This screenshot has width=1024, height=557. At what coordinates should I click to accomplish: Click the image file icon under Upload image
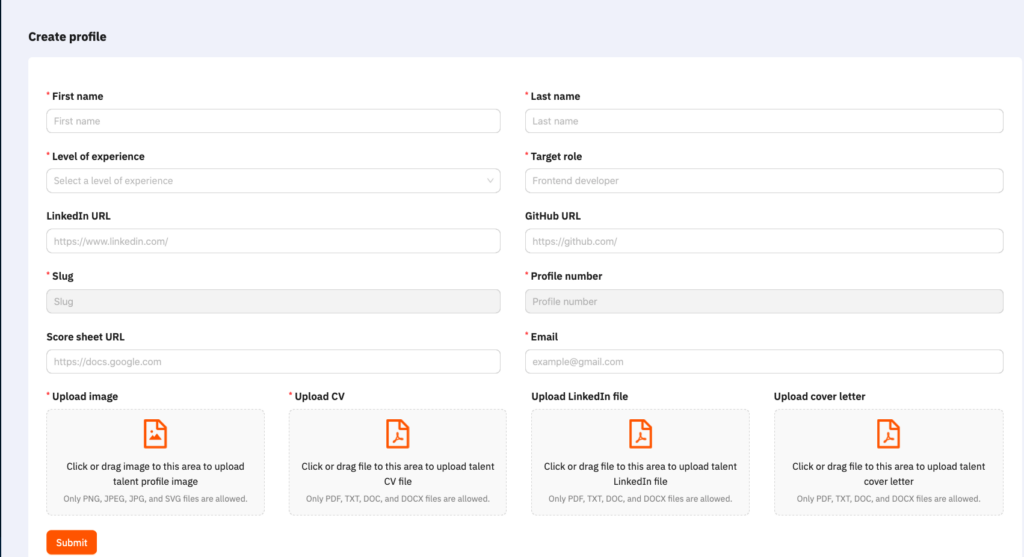(155, 434)
